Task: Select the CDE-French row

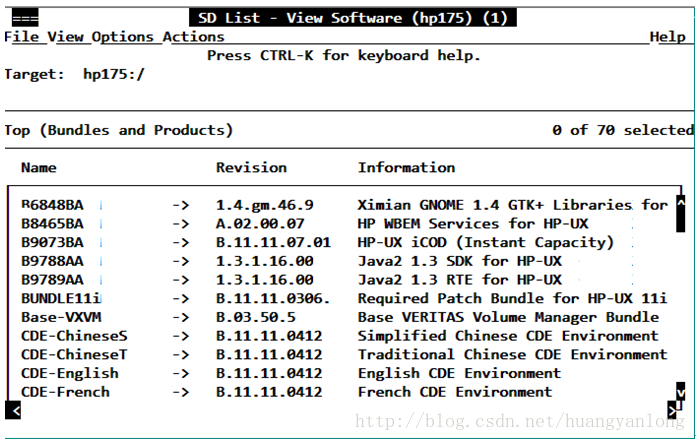Action: 344,392
